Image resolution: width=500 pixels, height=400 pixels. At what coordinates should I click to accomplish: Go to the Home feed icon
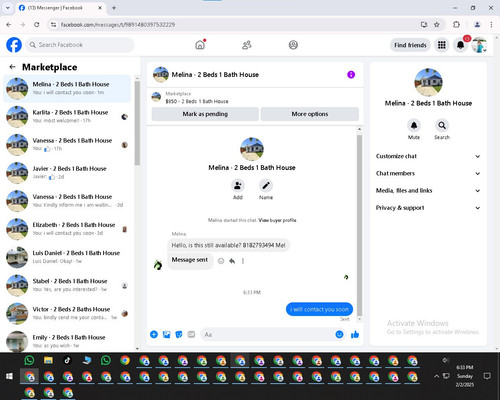pos(200,45)
